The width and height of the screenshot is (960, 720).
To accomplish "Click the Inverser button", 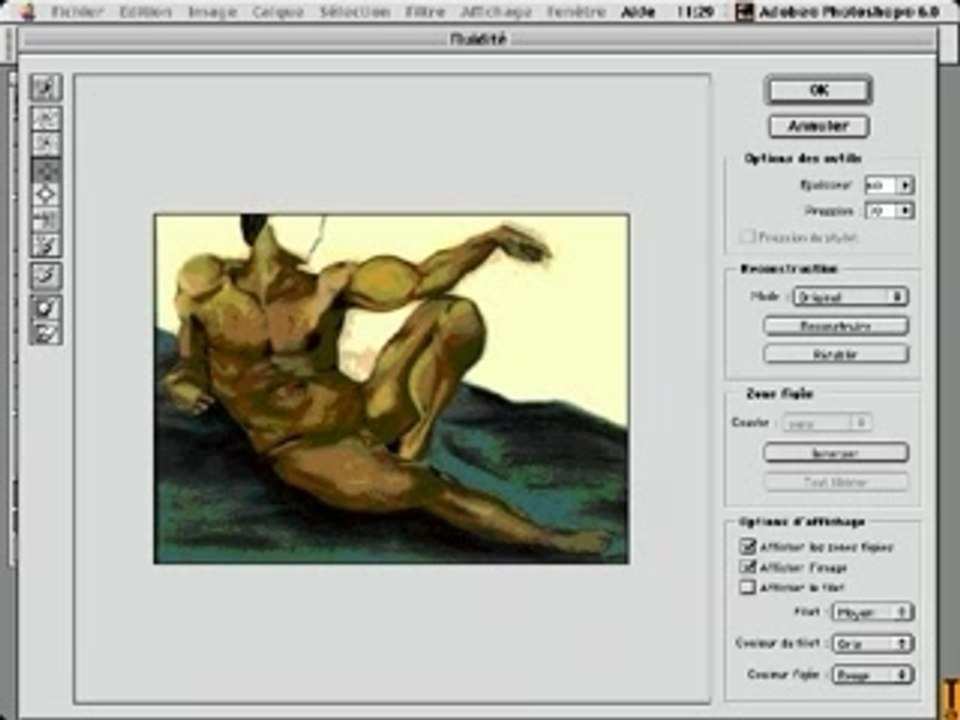I will (x=836, y=453).
